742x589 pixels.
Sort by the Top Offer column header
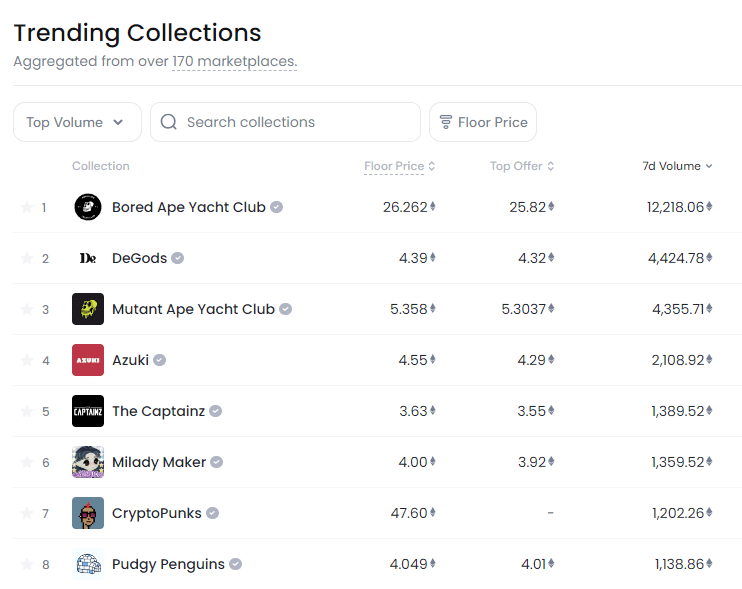tap(522, 166)
